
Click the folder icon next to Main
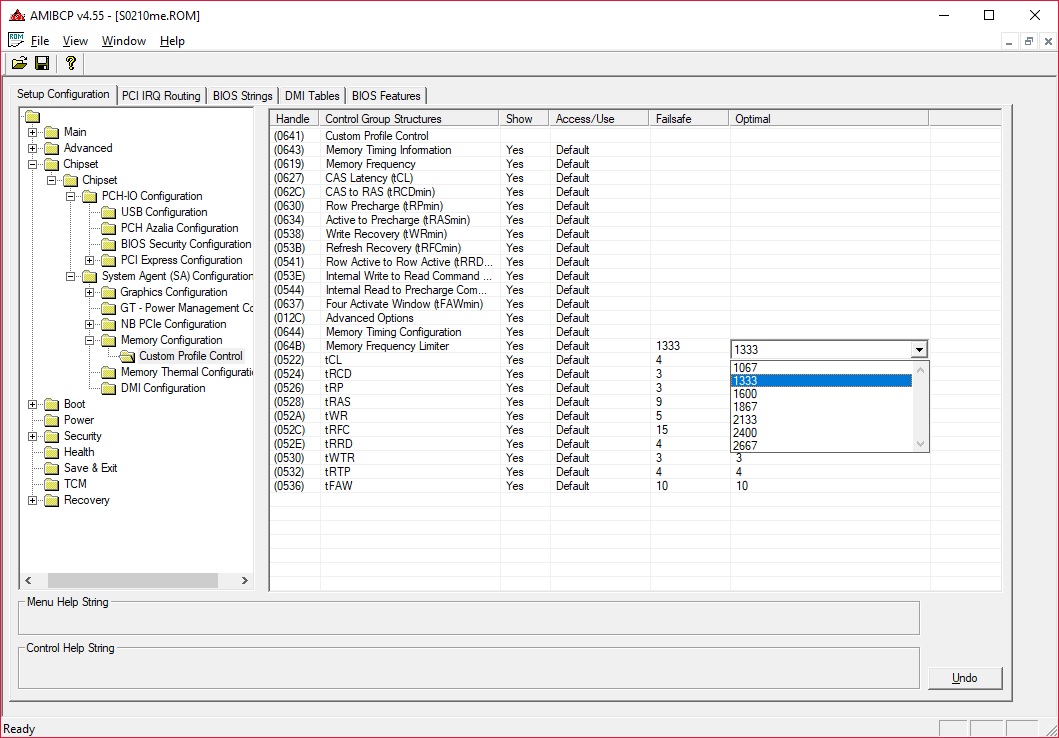(52, 132)
